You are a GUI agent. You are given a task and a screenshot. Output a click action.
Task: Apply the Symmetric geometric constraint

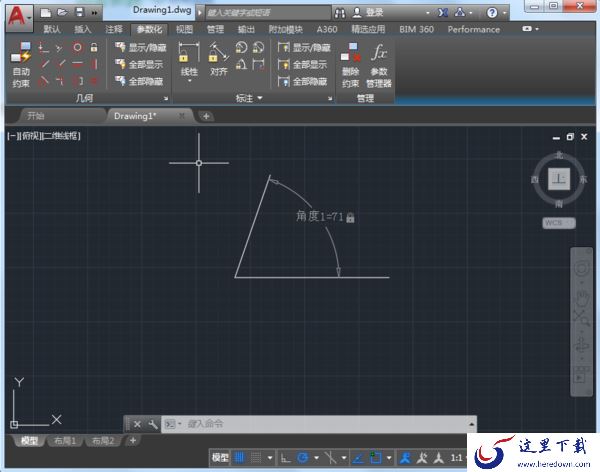[x=78, y=81]
